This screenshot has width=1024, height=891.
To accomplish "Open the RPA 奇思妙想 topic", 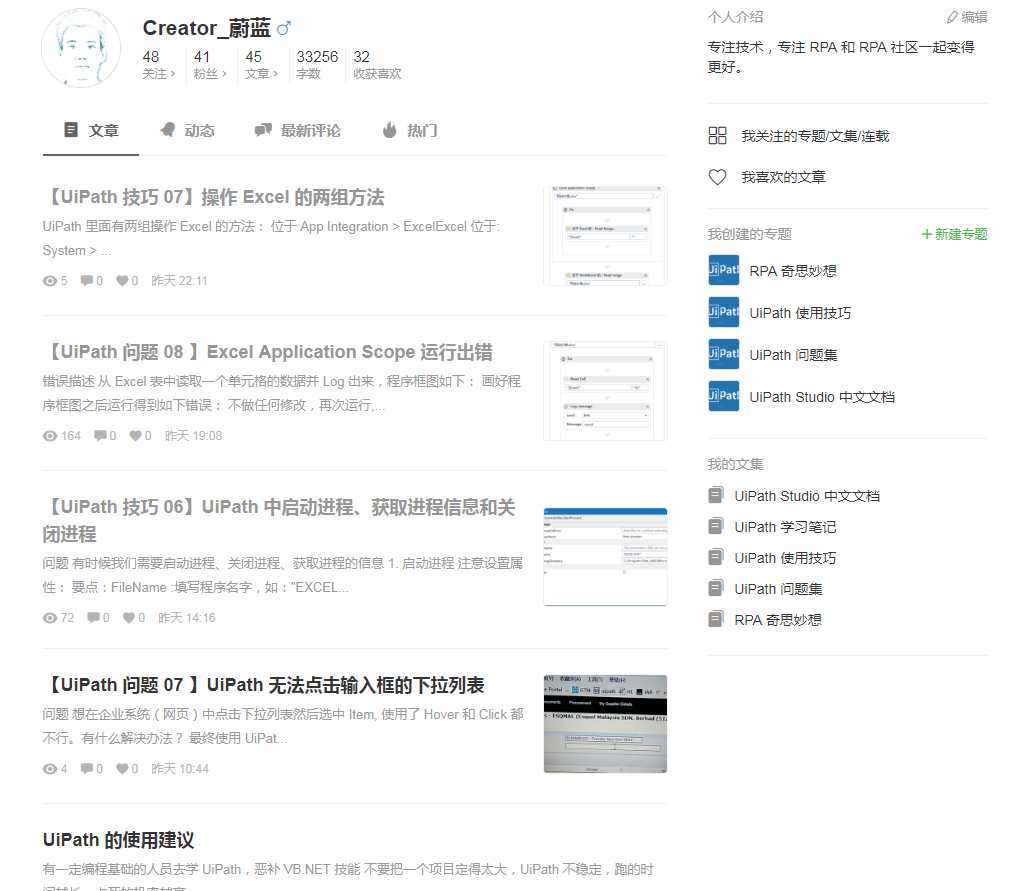I will (x=793, y=271).
